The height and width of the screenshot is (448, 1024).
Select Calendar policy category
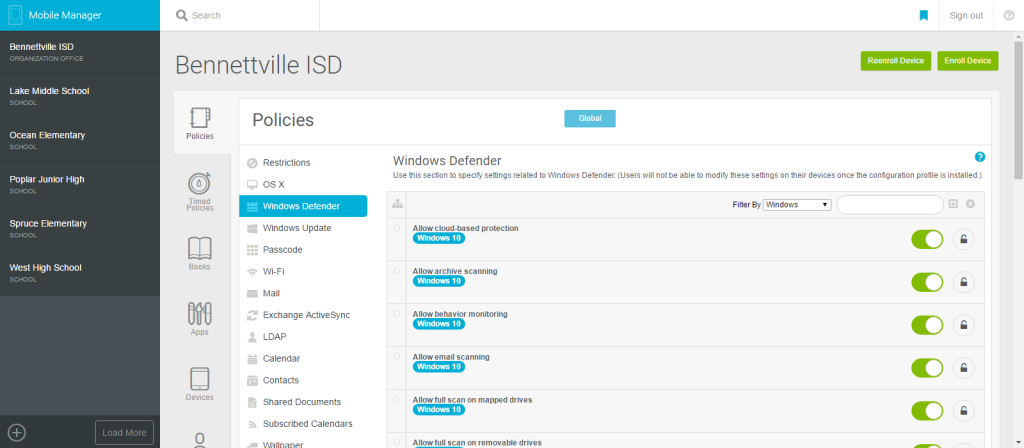pyautogui.click(x=303, y=359)
